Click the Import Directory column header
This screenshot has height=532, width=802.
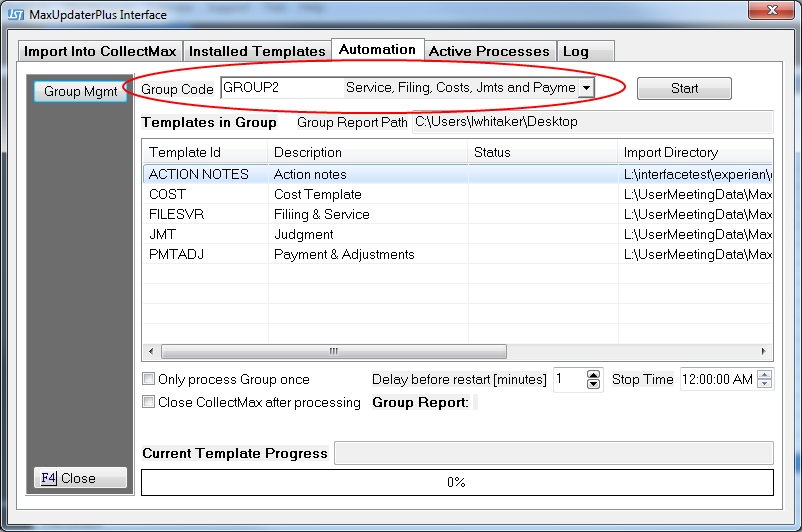click(x=670, y=152)
